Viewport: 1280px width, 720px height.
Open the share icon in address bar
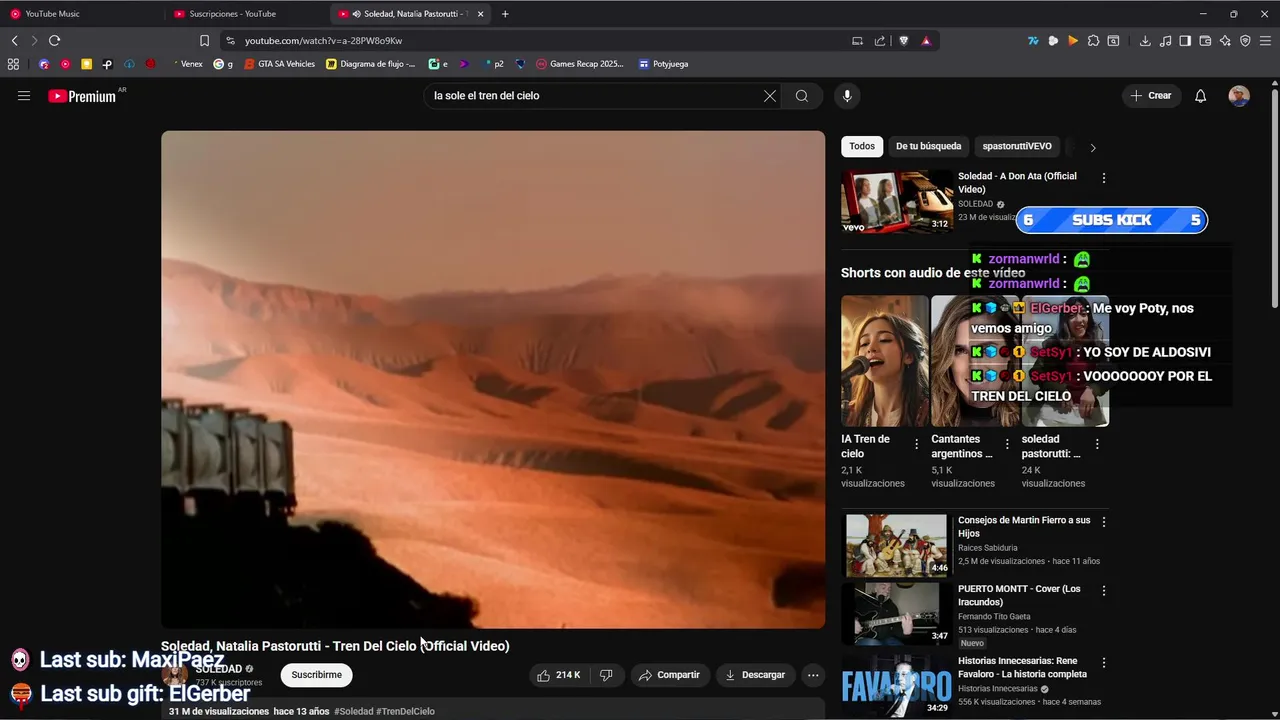click(x=880, y=41)
